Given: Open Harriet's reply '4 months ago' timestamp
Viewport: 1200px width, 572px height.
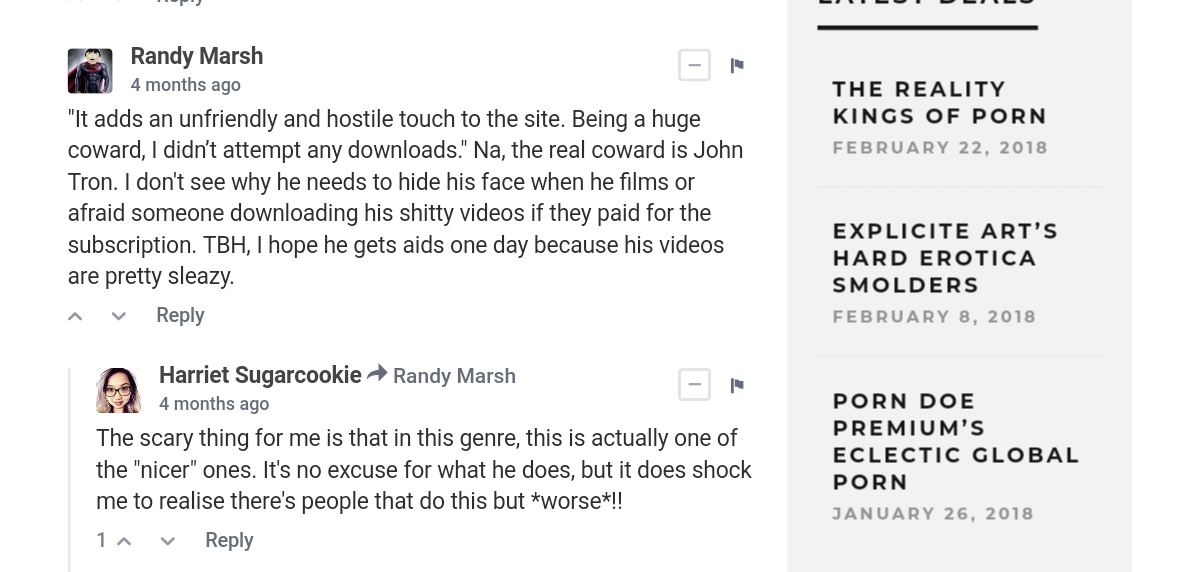Looking at the screenshot, I should click(214, 404).
